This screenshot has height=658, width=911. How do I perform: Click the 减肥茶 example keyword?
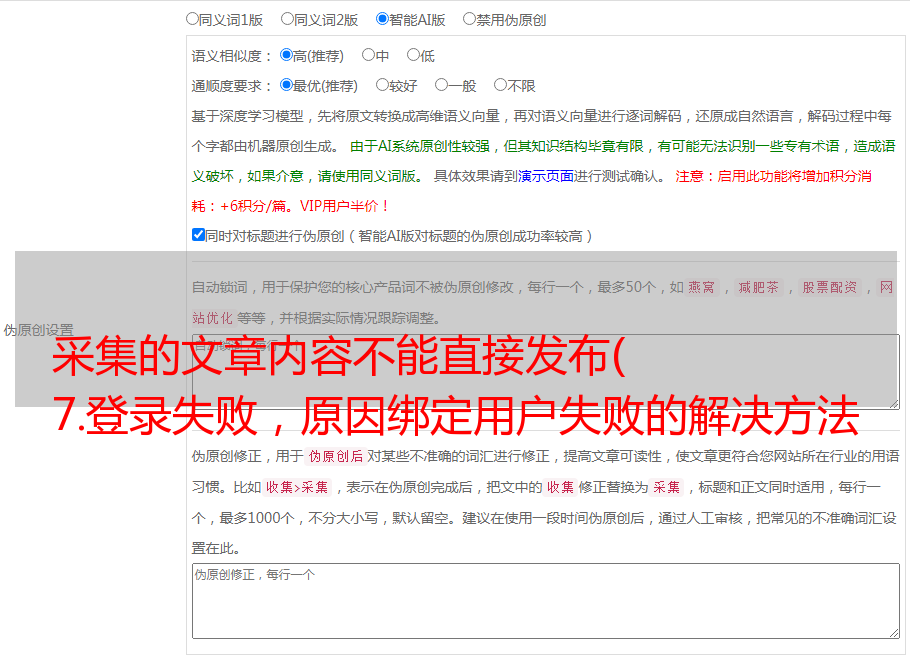pyautogui.click(x=758, y=287)
